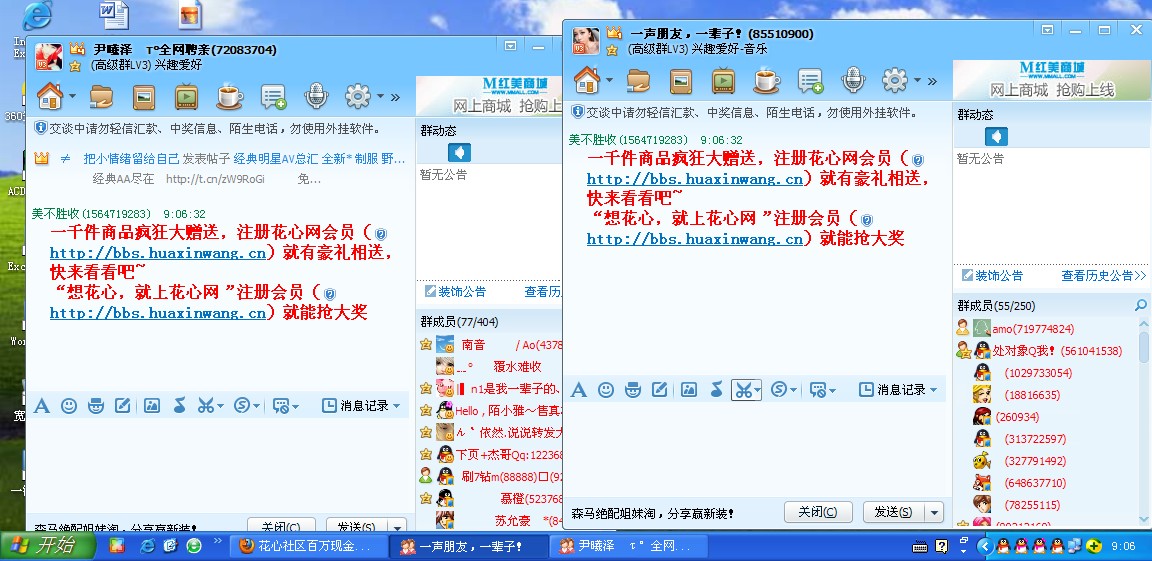
Task: Click the message input box in 一声朋友 window
Action: pyautogui.click(x=757, y=449)
